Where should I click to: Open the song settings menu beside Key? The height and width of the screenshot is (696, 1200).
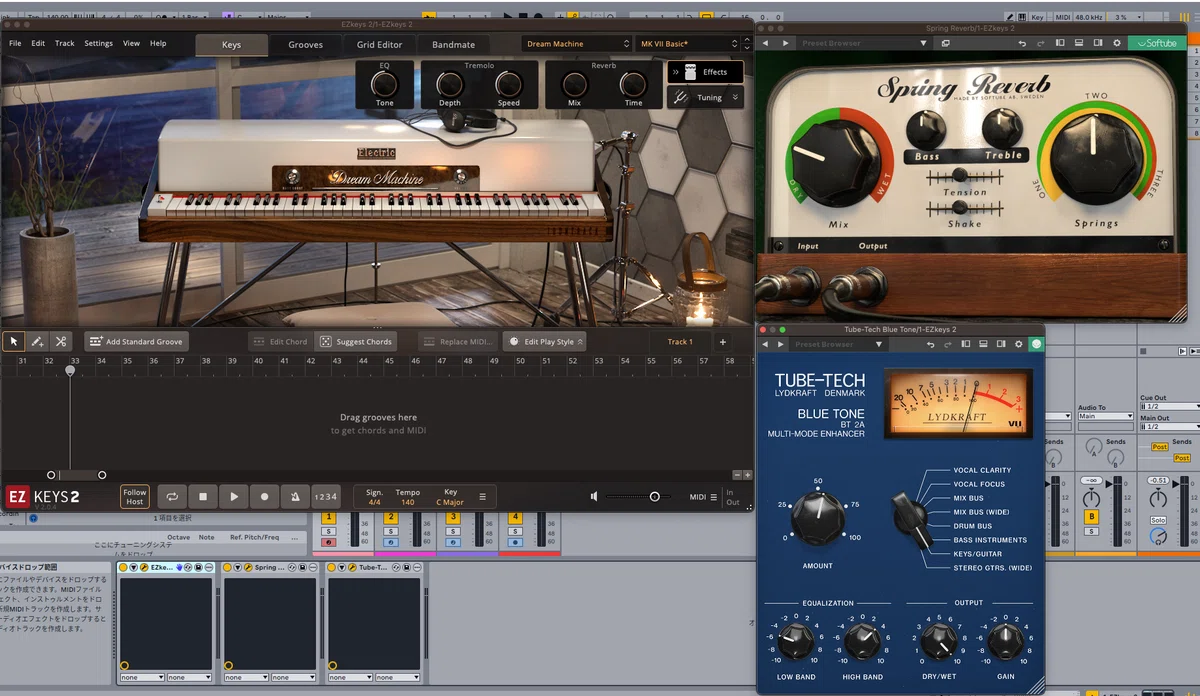click(x=482, y=496)
